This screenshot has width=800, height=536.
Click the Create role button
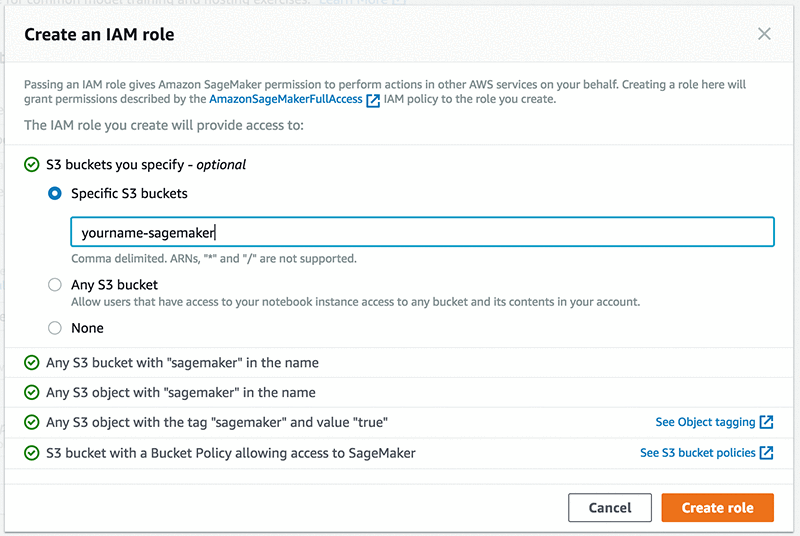point(717,508)
